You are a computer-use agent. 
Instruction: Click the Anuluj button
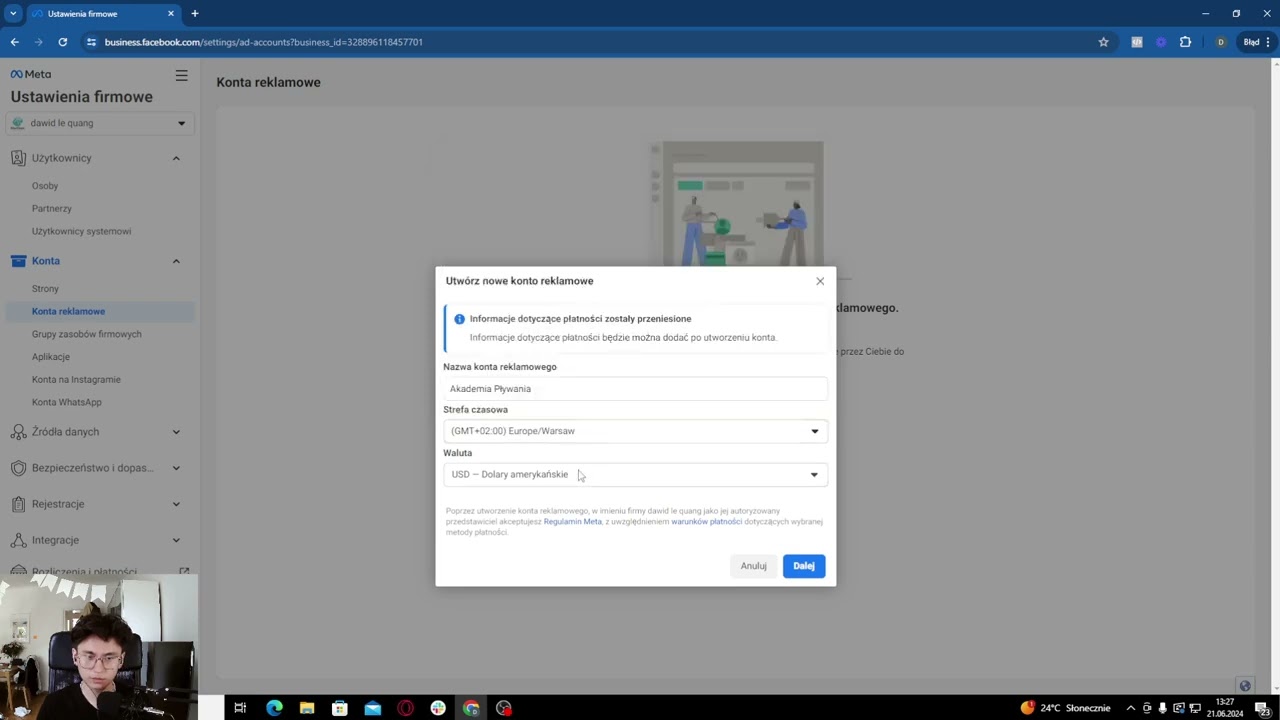click(753, 566)
